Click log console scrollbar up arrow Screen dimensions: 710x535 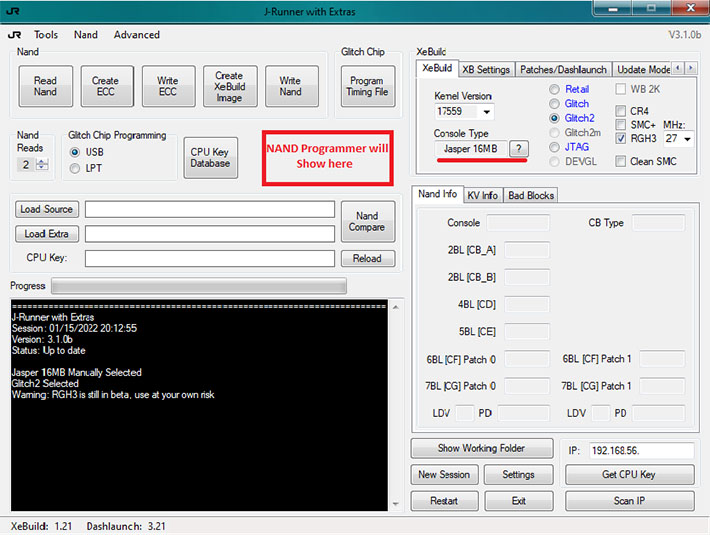tap(396, 307)
